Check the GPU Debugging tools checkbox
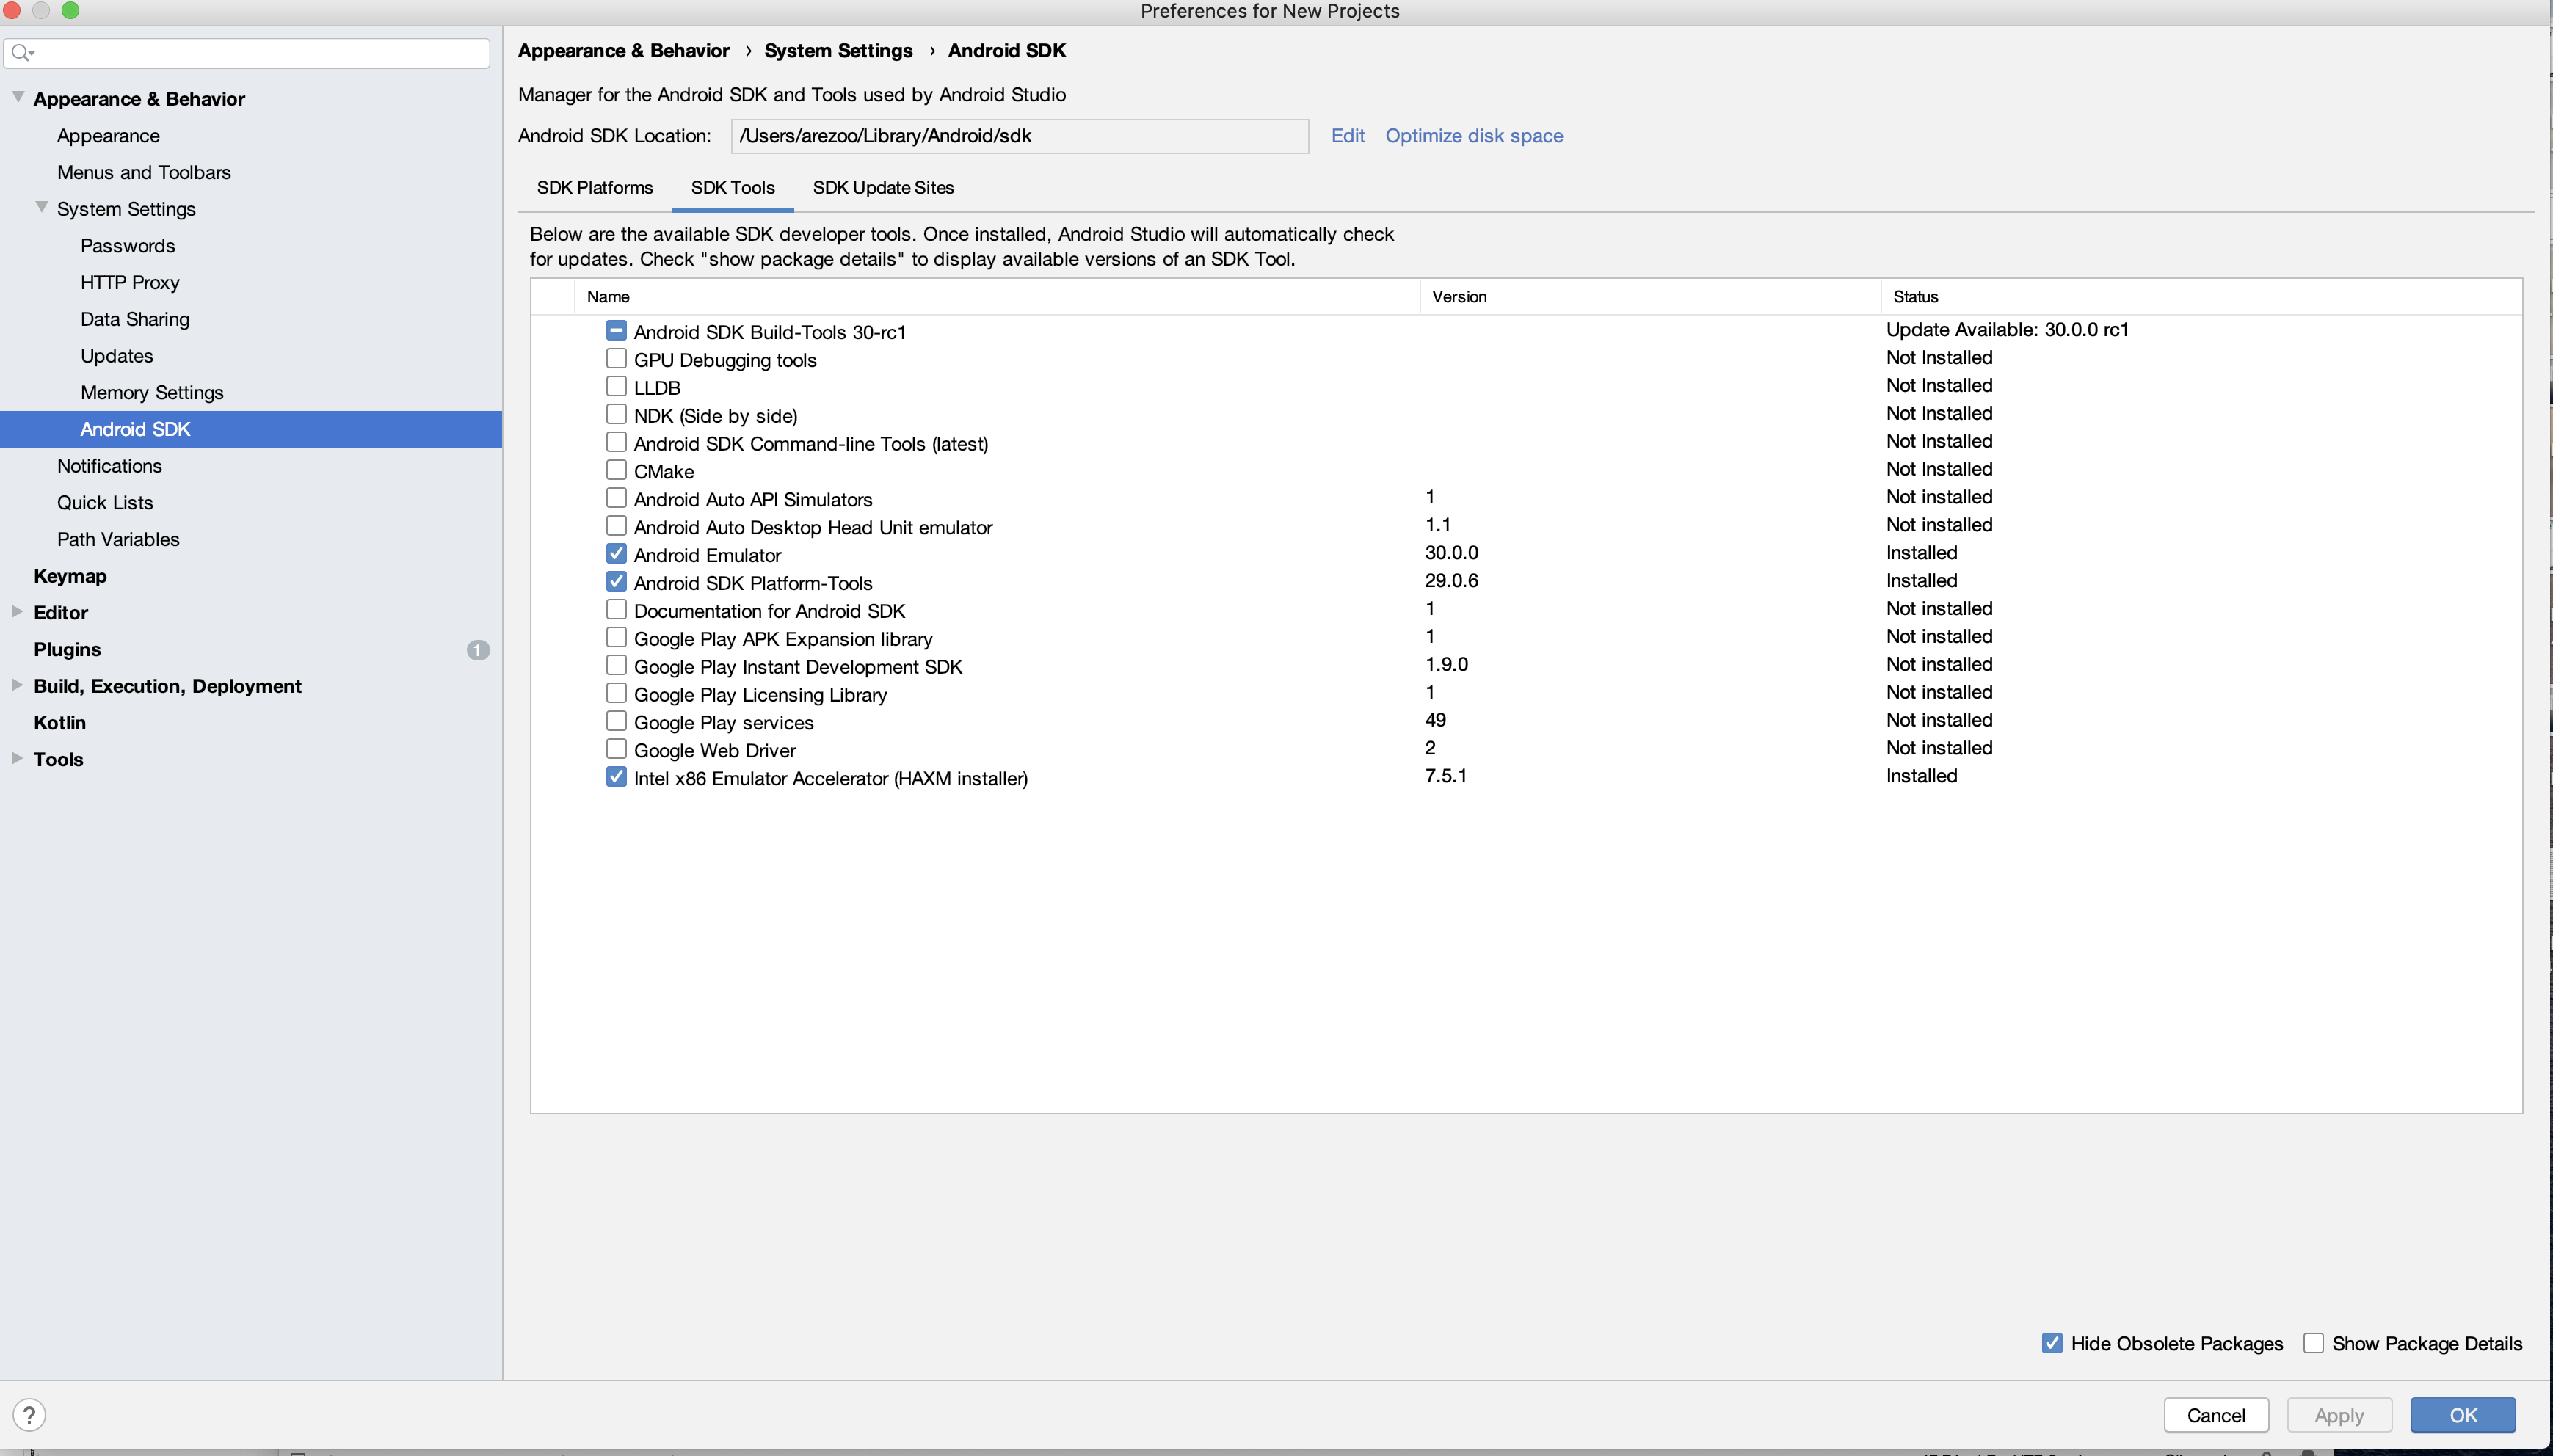This screenshot has height=1456, width=2553. point(615,359)
